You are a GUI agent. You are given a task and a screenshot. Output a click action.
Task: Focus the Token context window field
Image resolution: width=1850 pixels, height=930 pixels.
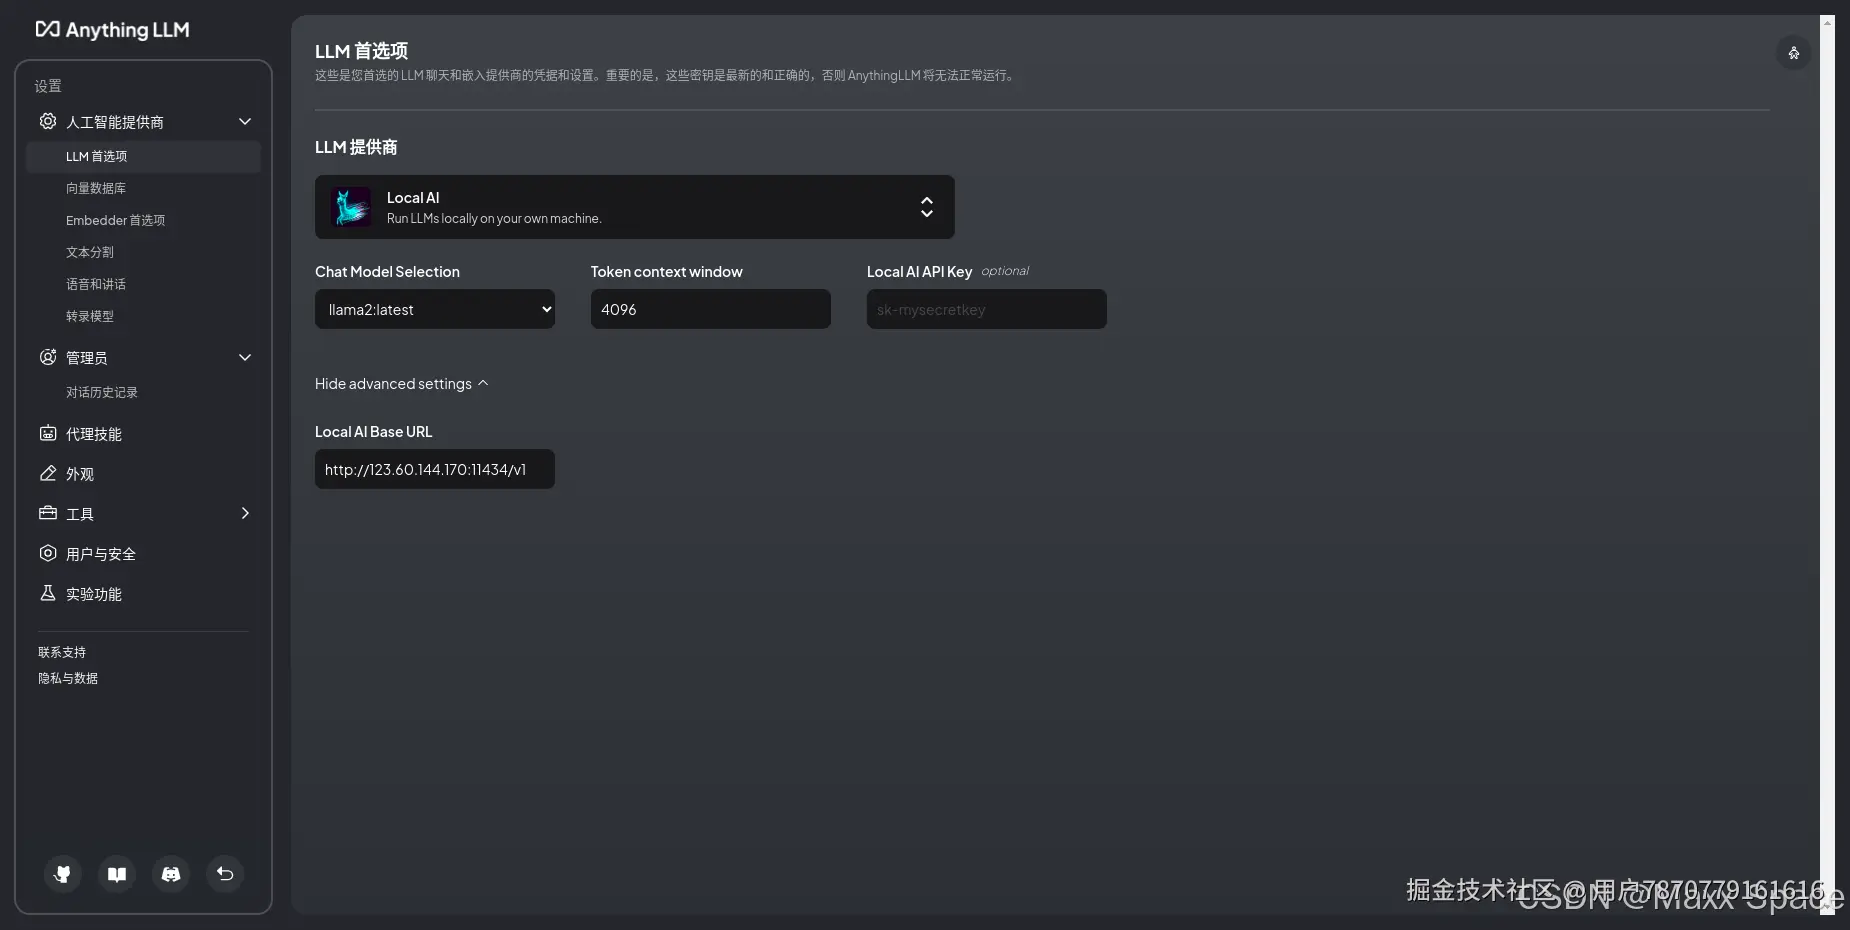coord(711,309)
